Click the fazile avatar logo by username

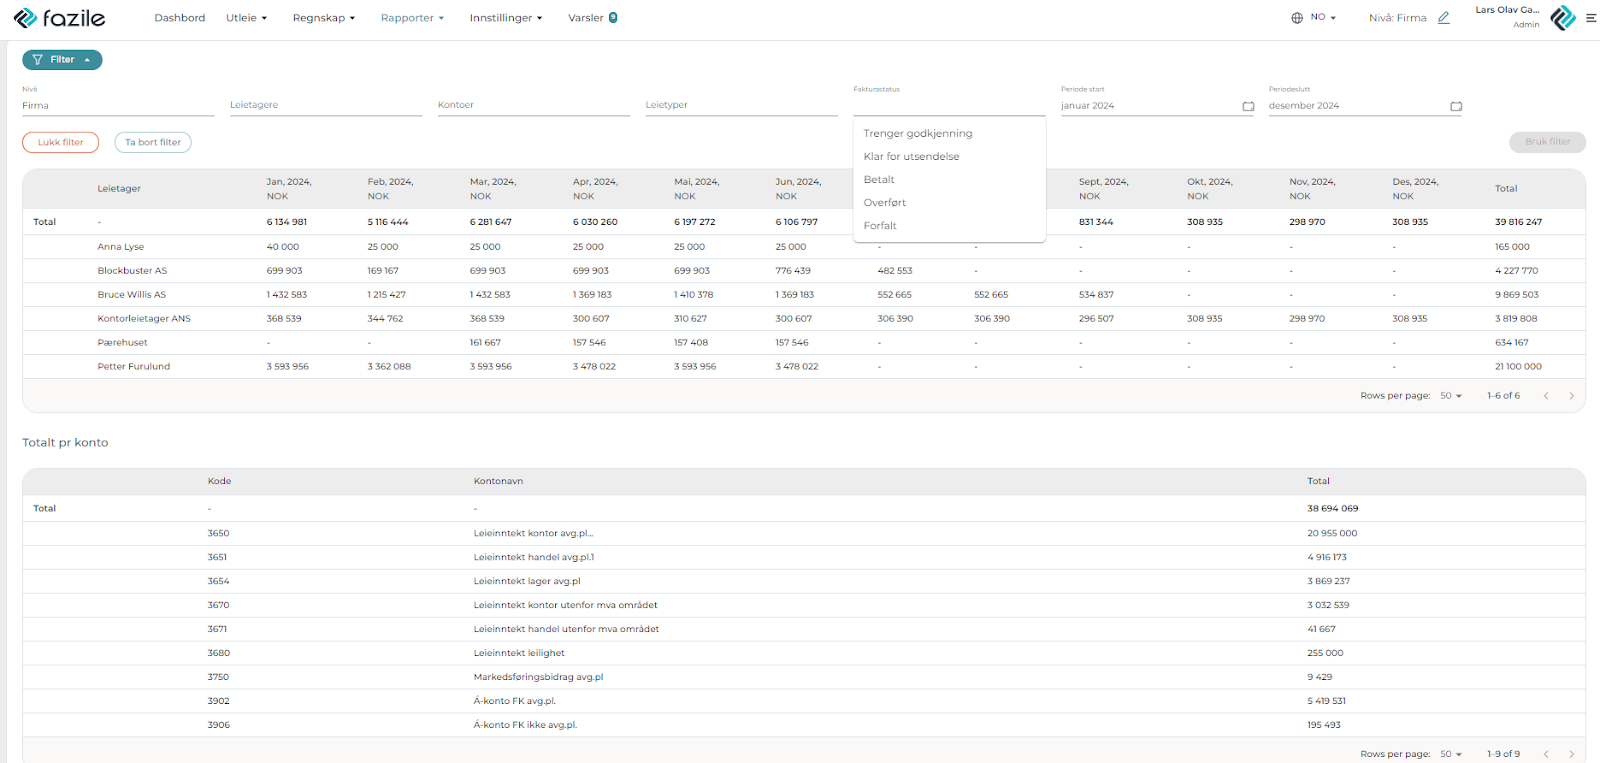(1563, 18)
